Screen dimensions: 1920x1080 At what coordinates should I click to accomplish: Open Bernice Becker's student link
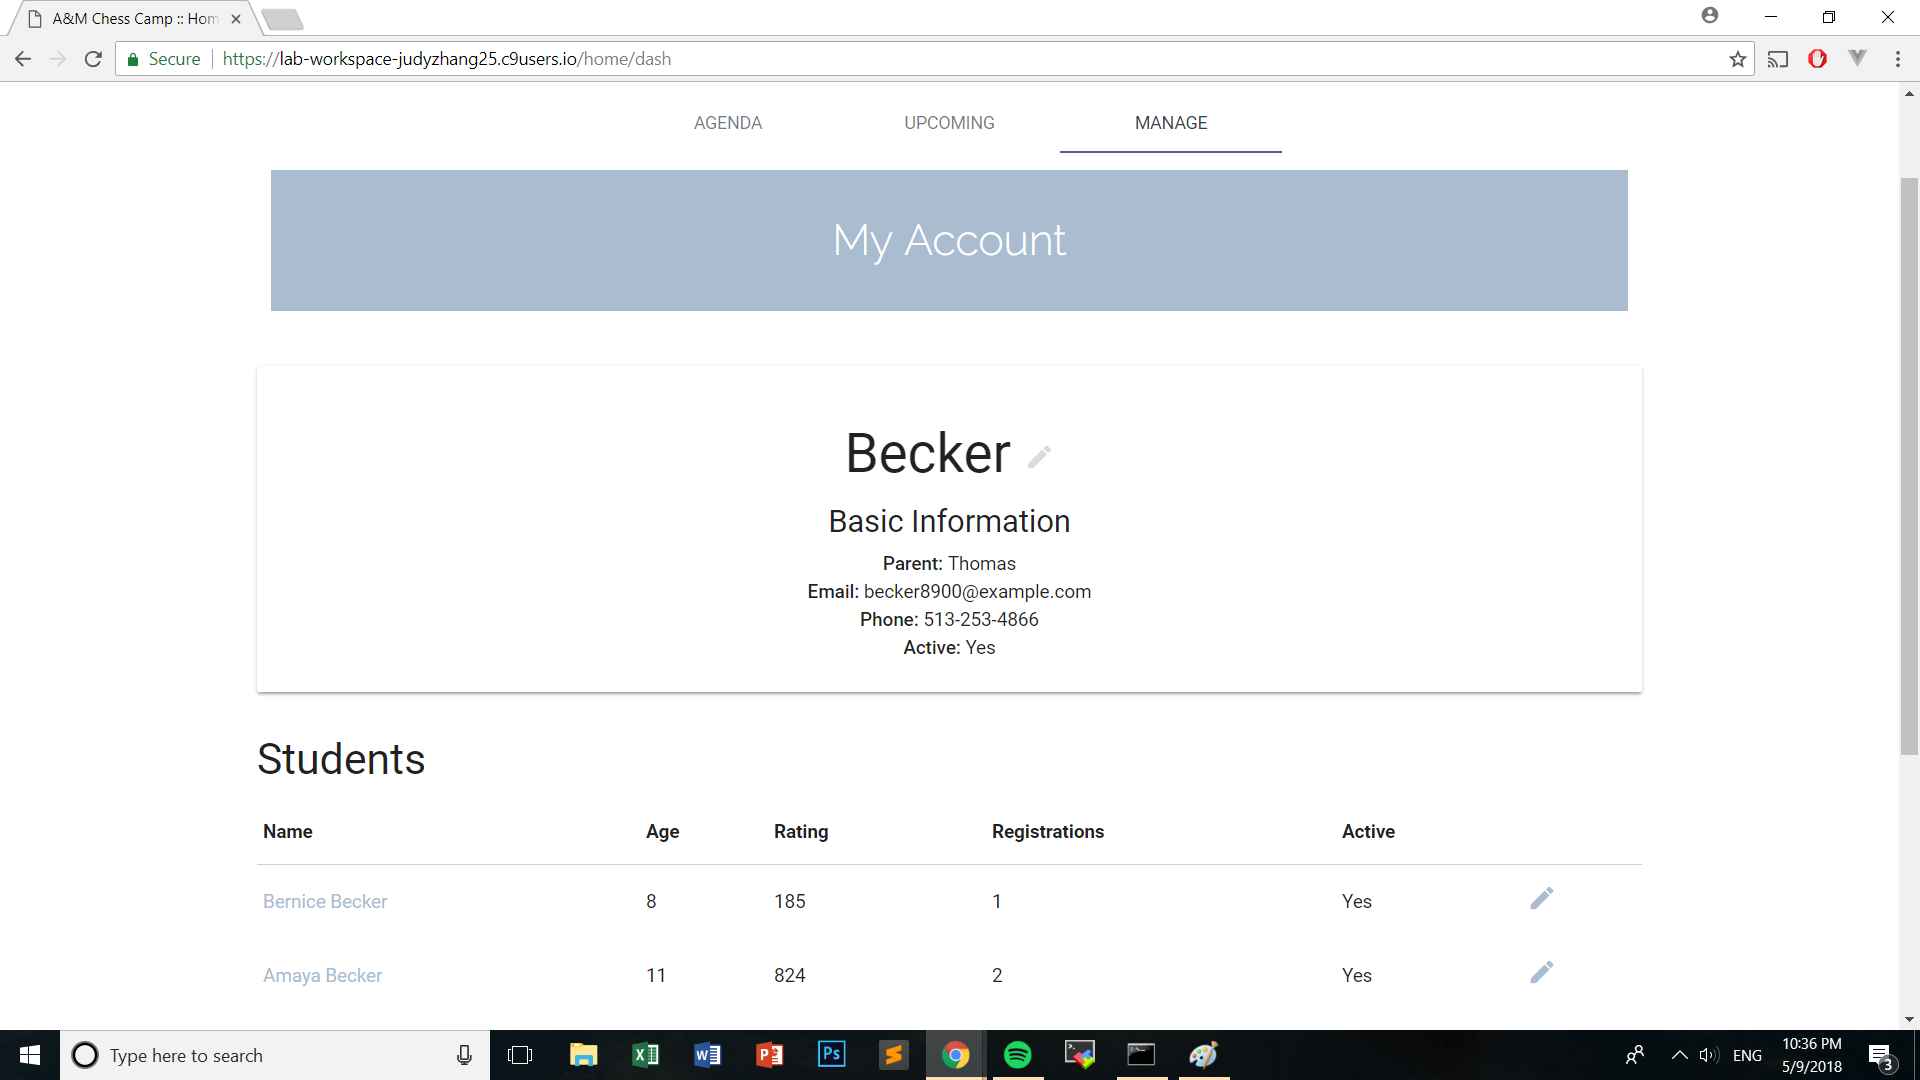click(325, 901)
